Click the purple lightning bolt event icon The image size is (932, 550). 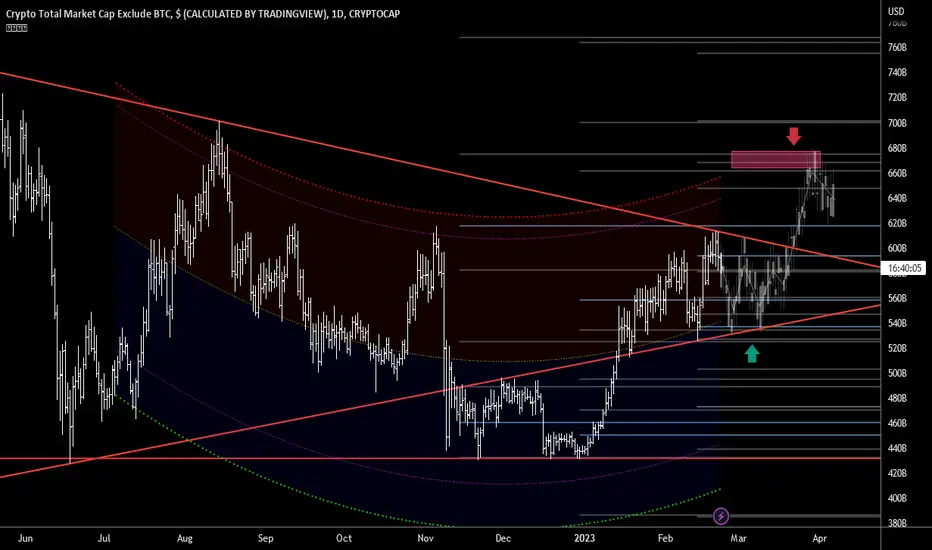point(720,516)
